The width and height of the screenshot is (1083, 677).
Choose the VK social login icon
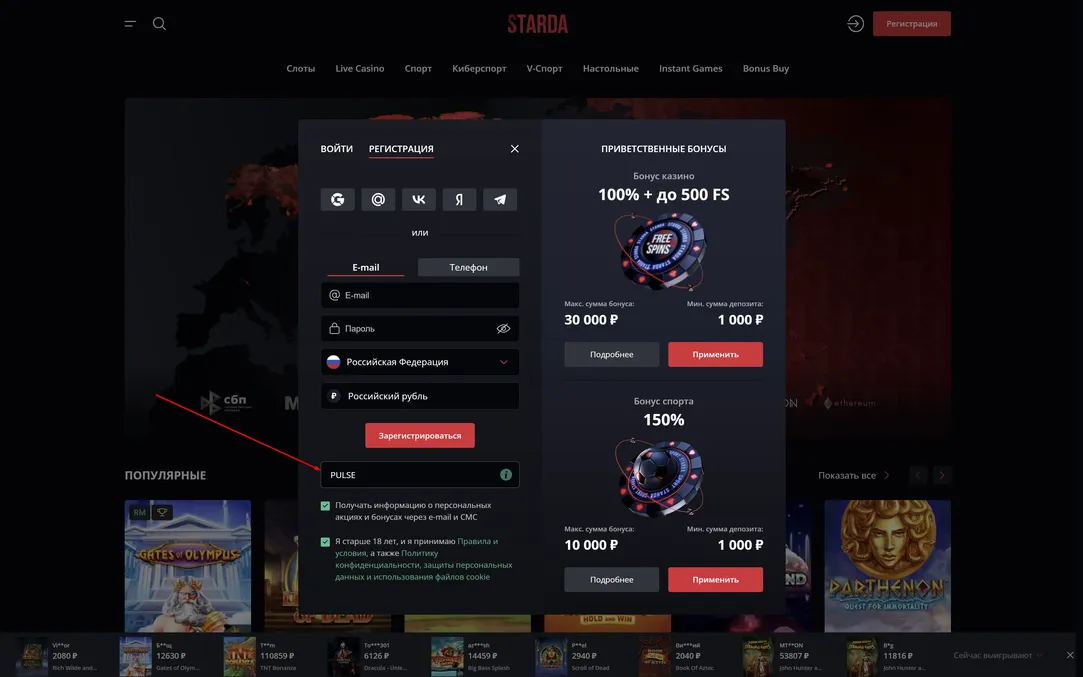click(419, 200)
